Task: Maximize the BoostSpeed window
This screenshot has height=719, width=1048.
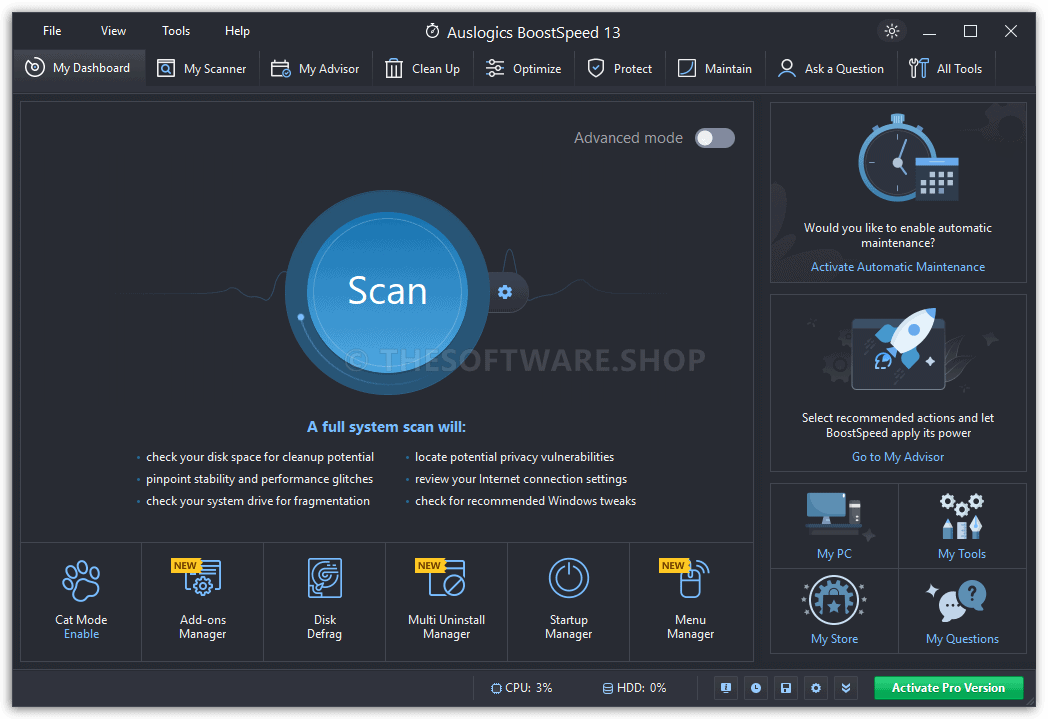Action: [970, 31]
